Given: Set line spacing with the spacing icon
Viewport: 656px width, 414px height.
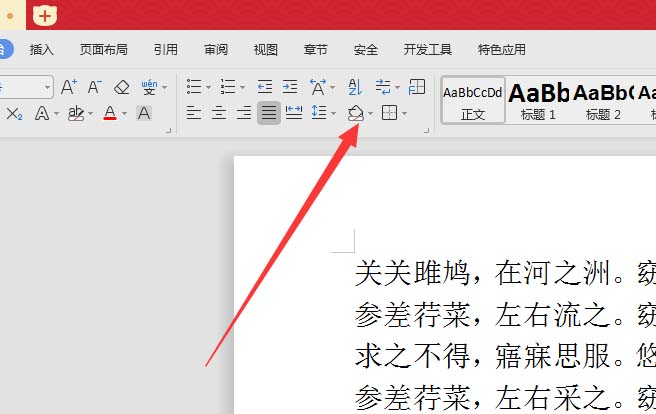Looking at the screenshot, I should (x=319, y=113).
